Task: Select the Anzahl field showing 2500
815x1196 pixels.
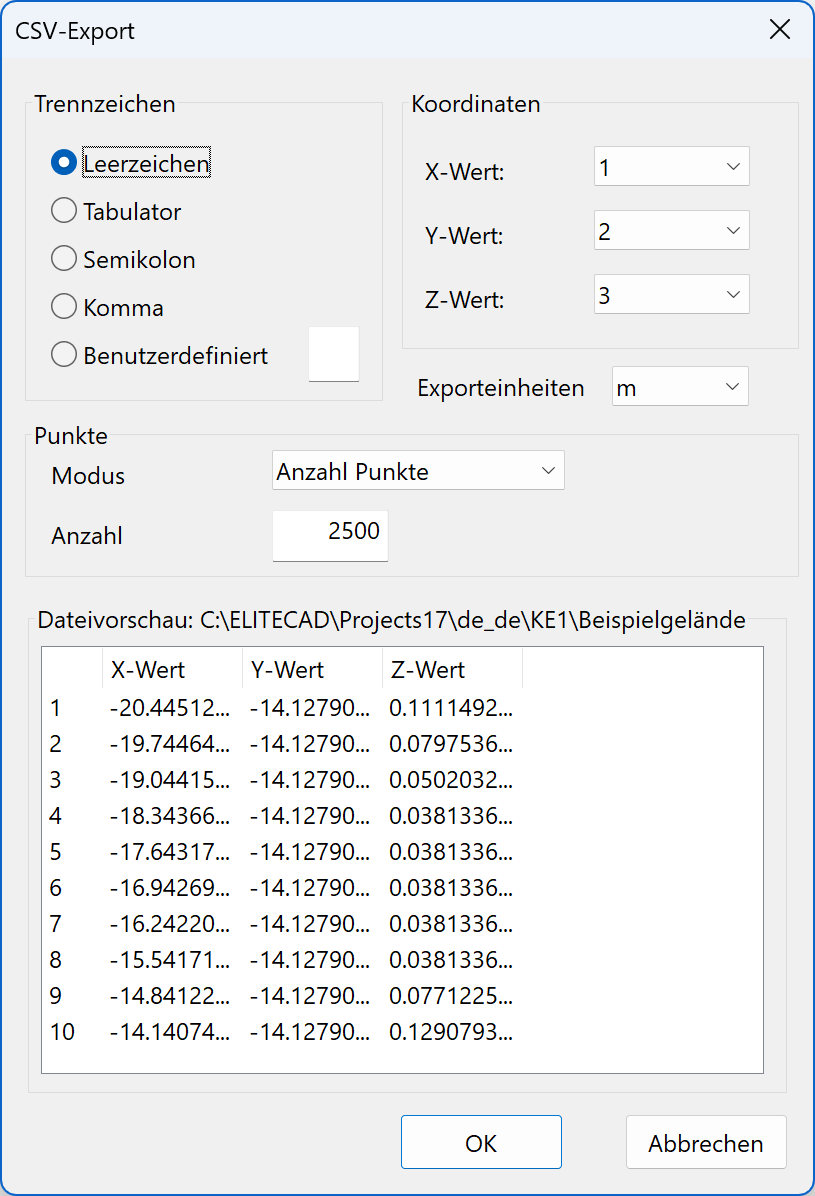Action: [330, 536]
